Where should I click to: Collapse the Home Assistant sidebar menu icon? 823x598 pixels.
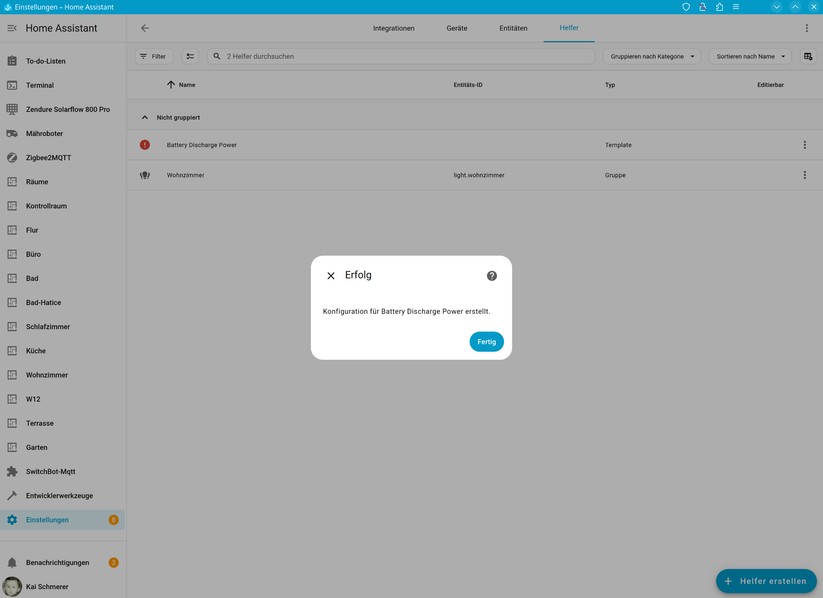pos(12,28)
